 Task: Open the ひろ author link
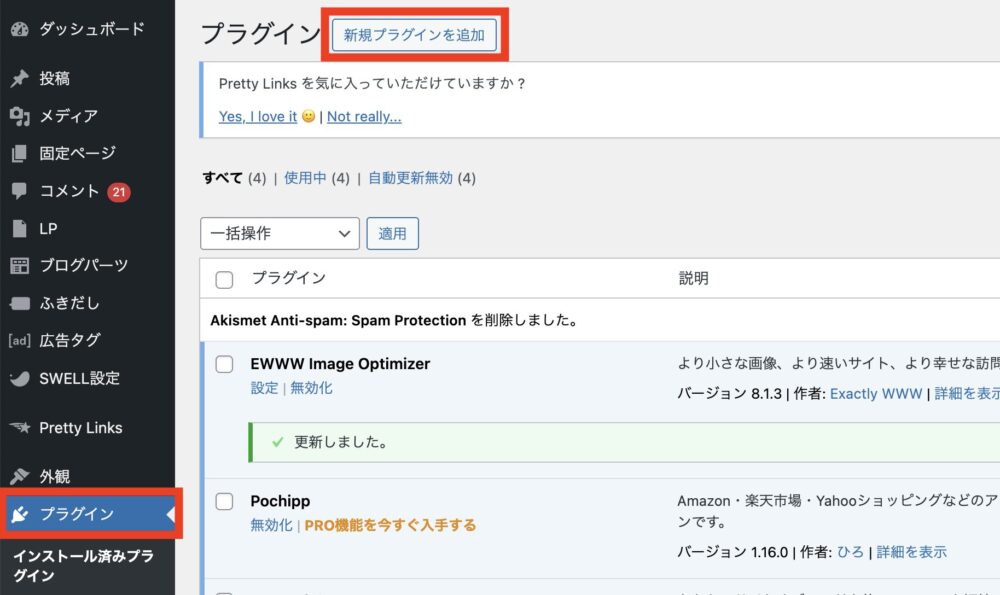pos(850,552)
